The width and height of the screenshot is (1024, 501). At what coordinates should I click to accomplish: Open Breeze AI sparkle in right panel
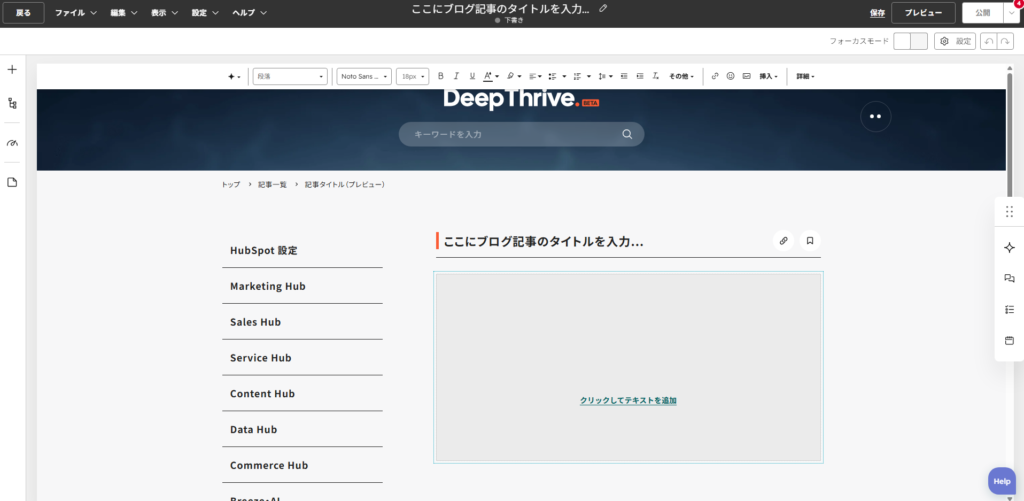point(1009,248)
